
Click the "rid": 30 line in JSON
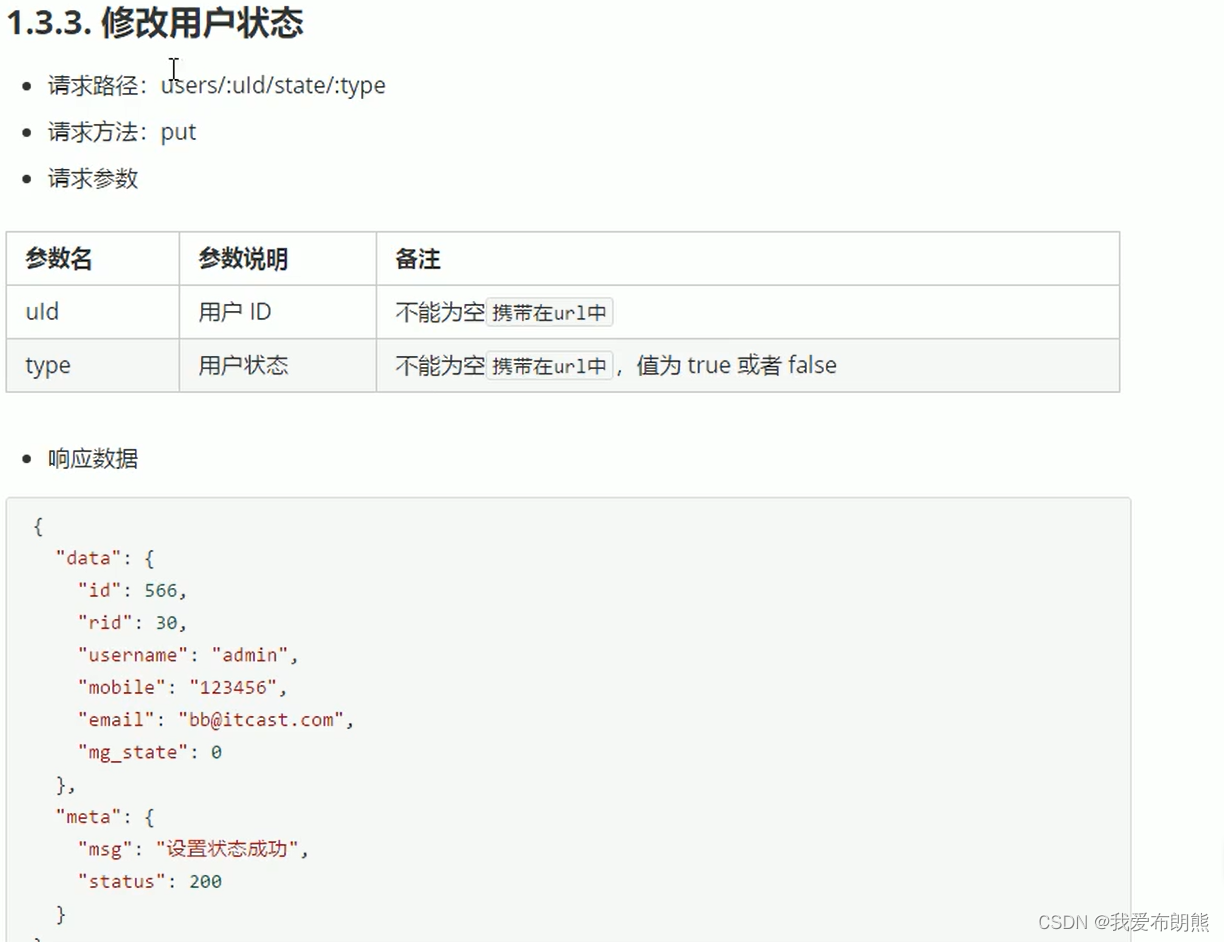(132, 622)
